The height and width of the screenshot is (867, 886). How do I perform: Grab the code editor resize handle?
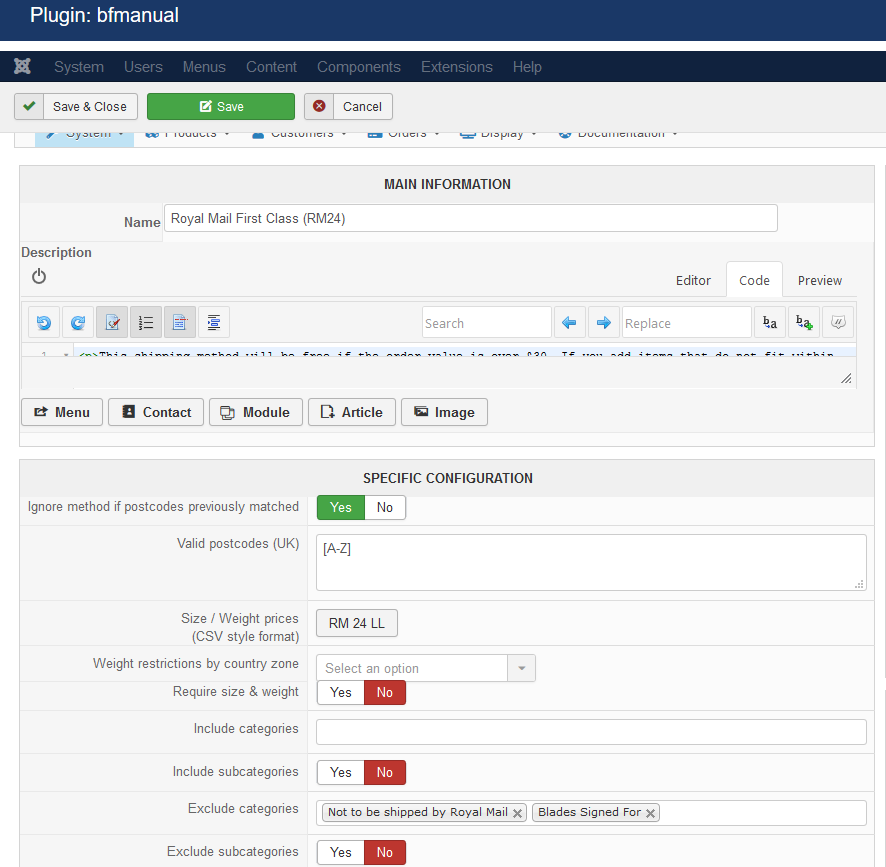tap(846, 379)
